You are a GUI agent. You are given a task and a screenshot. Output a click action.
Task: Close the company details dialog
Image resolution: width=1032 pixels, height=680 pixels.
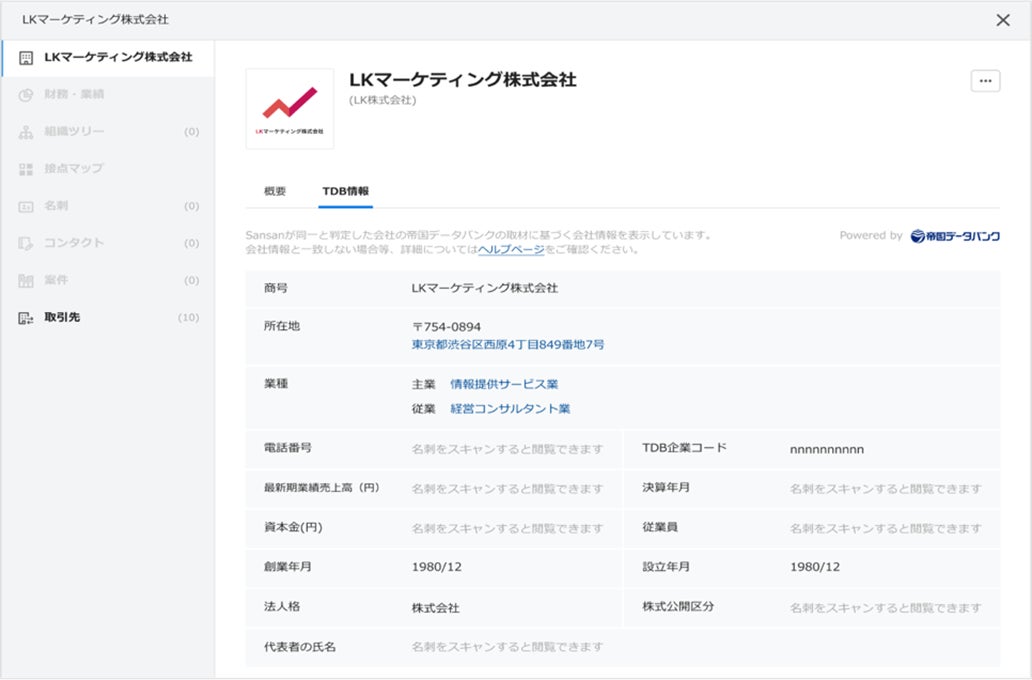[x=1003, y=20]
